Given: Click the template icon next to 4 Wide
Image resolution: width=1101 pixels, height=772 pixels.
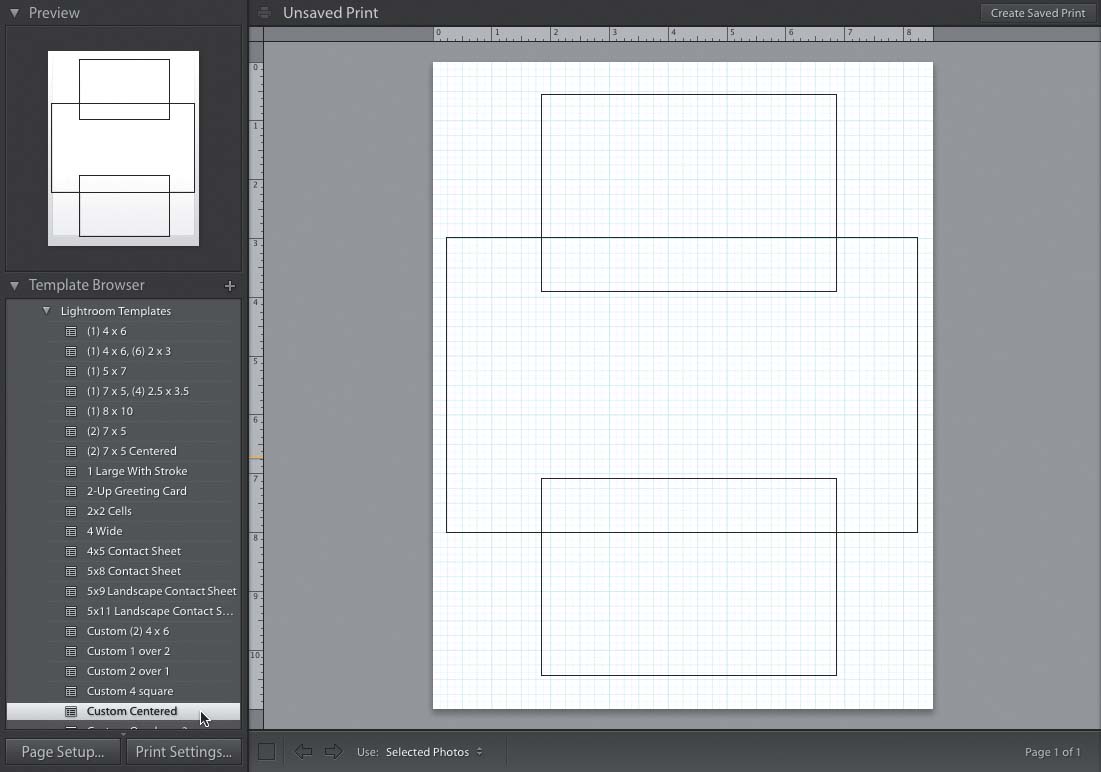Looking at the screenshot, I should click(71, 531).
